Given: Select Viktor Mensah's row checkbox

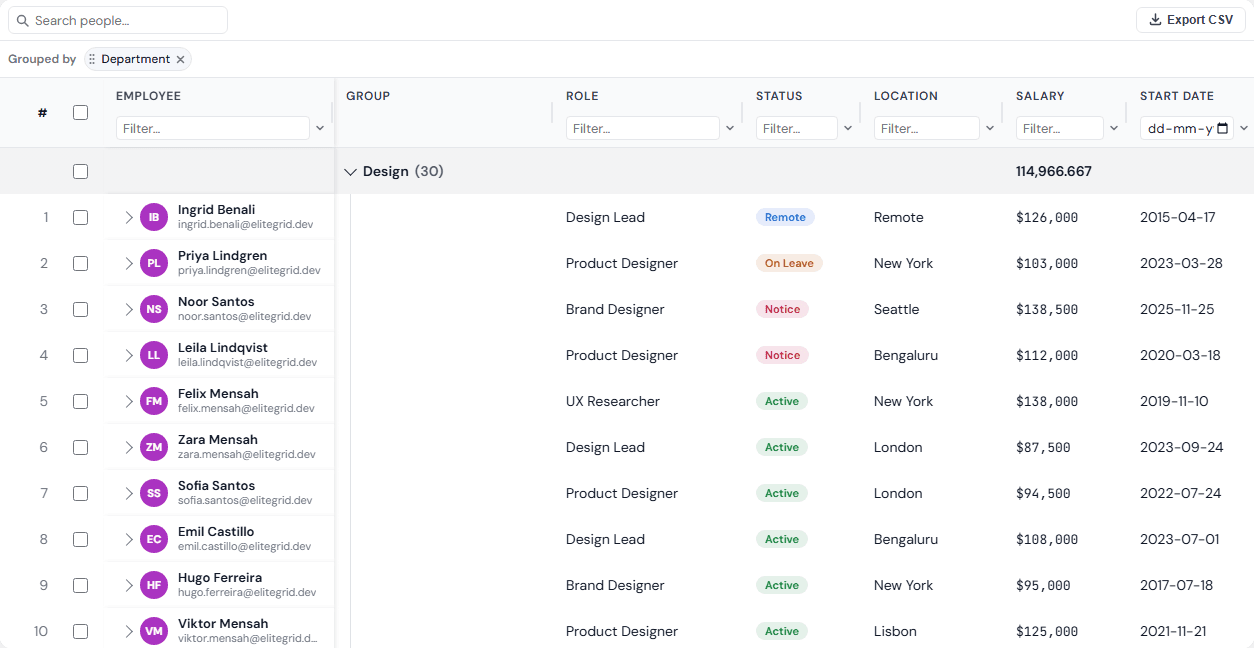Looking at the screenshot, I should click(81, 631).
